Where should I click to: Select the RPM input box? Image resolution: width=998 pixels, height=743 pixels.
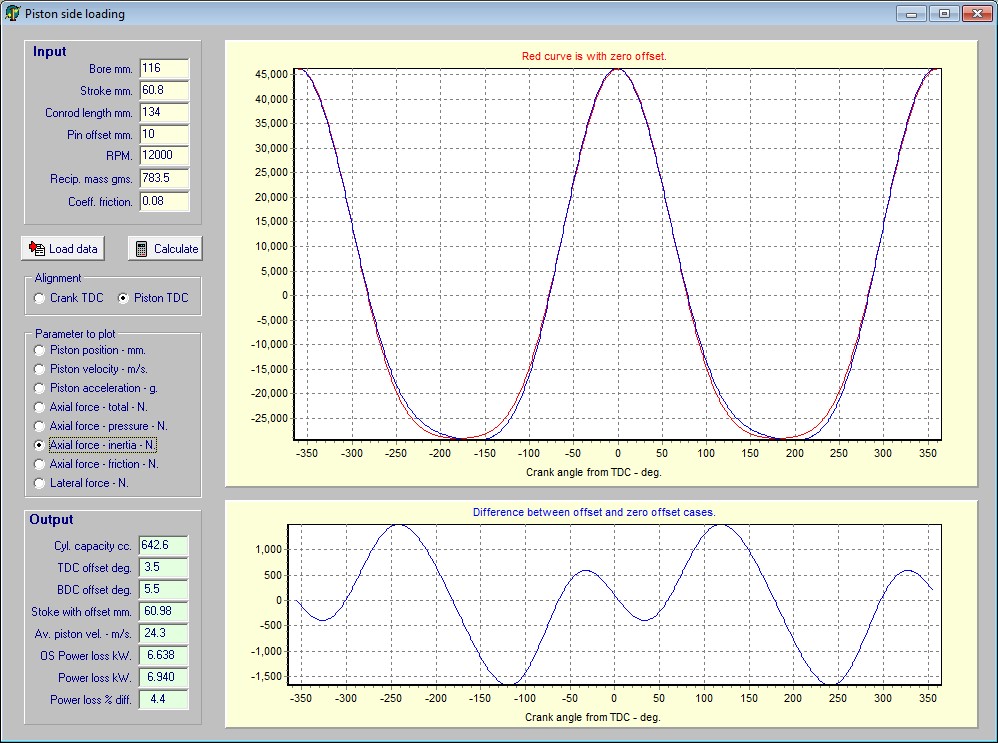click(x=164, y=157)
